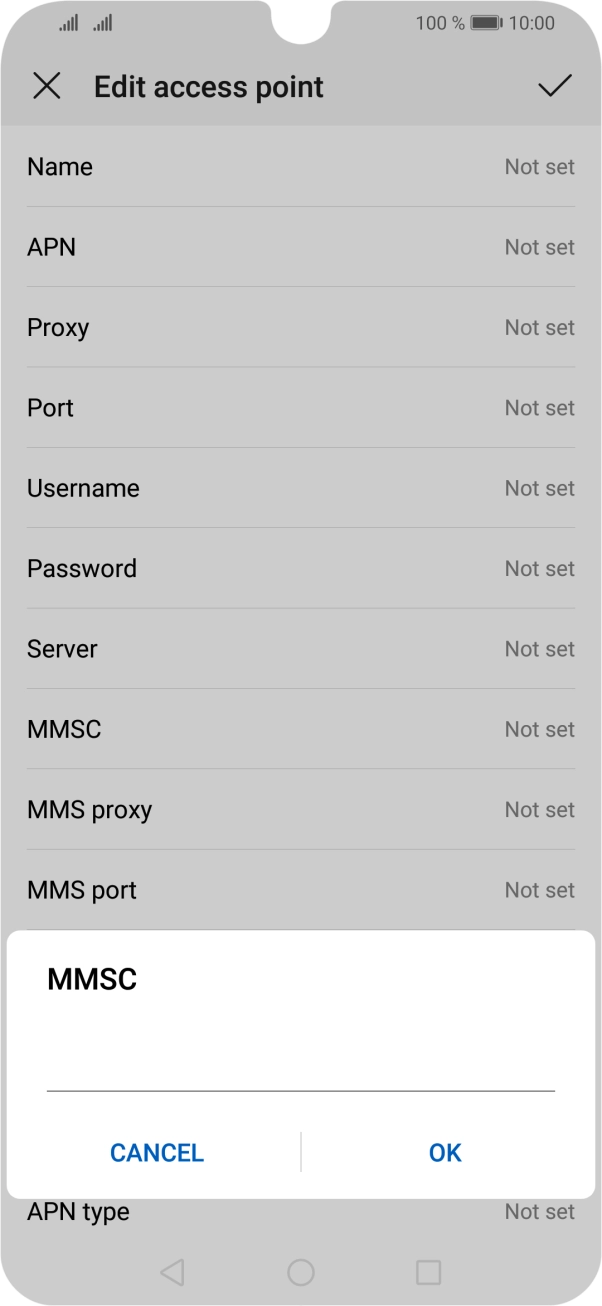Tap the home circle navigation icon
602x1306 pixels.
coord(300,1272)
